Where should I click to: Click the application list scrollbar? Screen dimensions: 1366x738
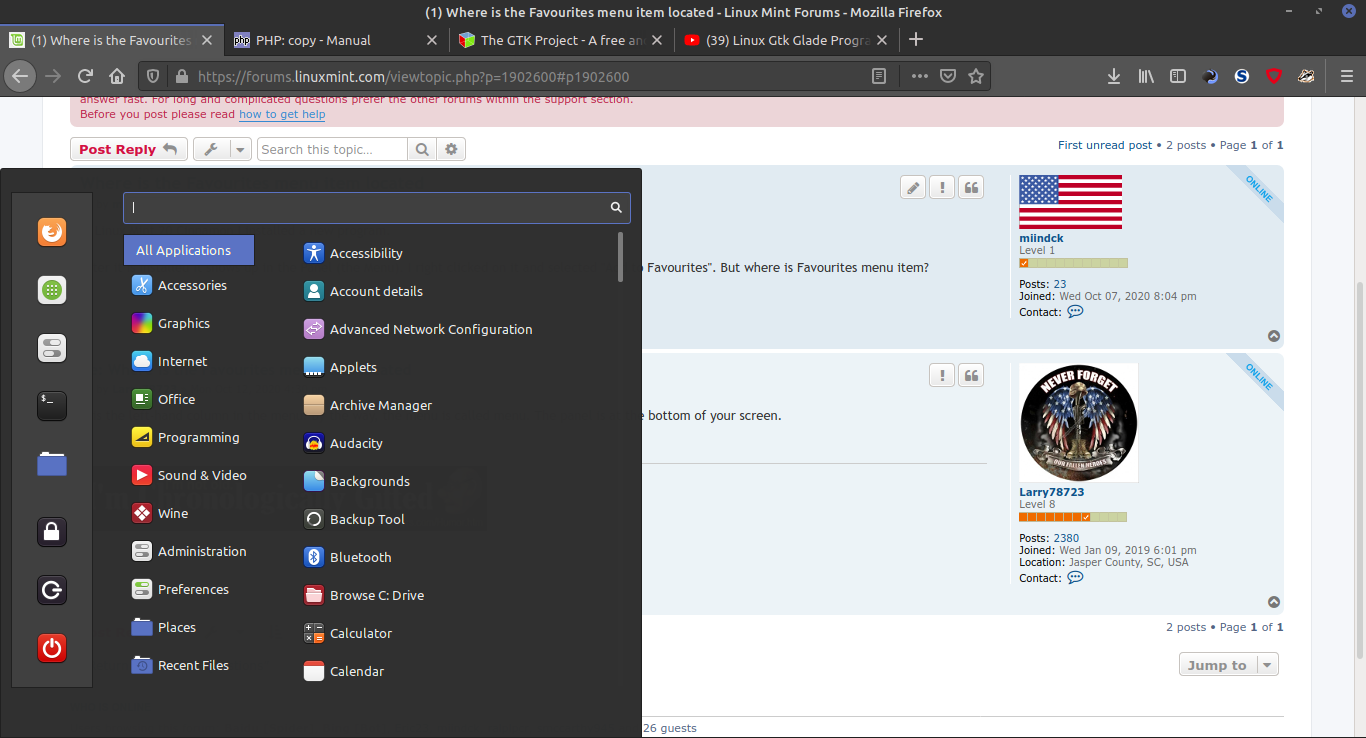(621, 257)
